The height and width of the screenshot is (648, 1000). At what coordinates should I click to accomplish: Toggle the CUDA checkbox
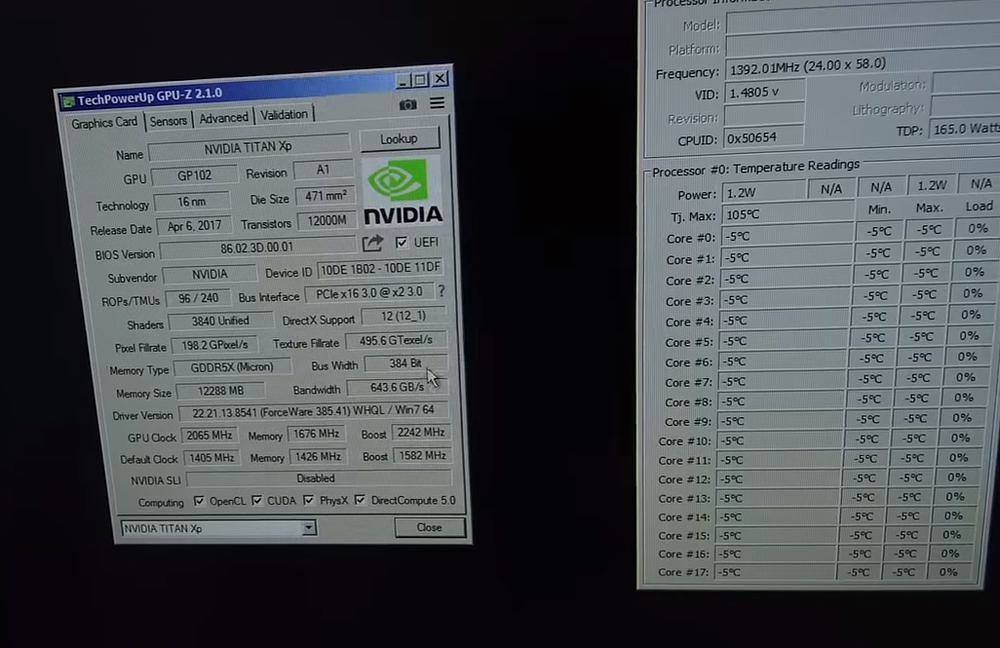click(x=256, y=500)
